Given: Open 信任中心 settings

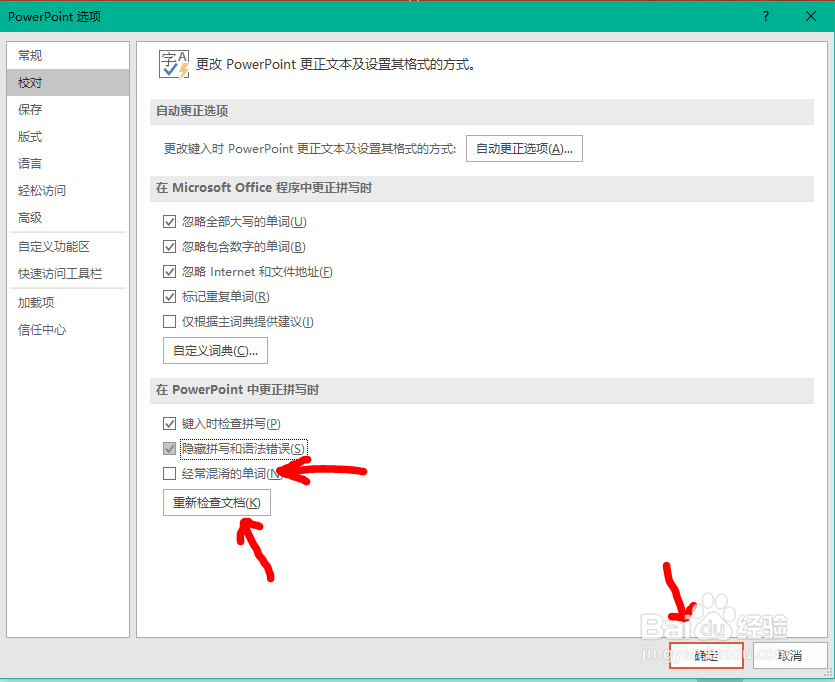Looking at the screenshot, I should tap(68, 330).
